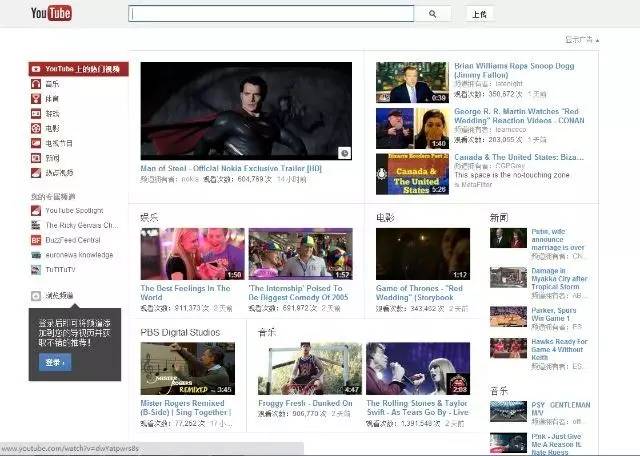Click into the YouTube search field
This screenshot has height=456, width=640.
click(270, 14)
